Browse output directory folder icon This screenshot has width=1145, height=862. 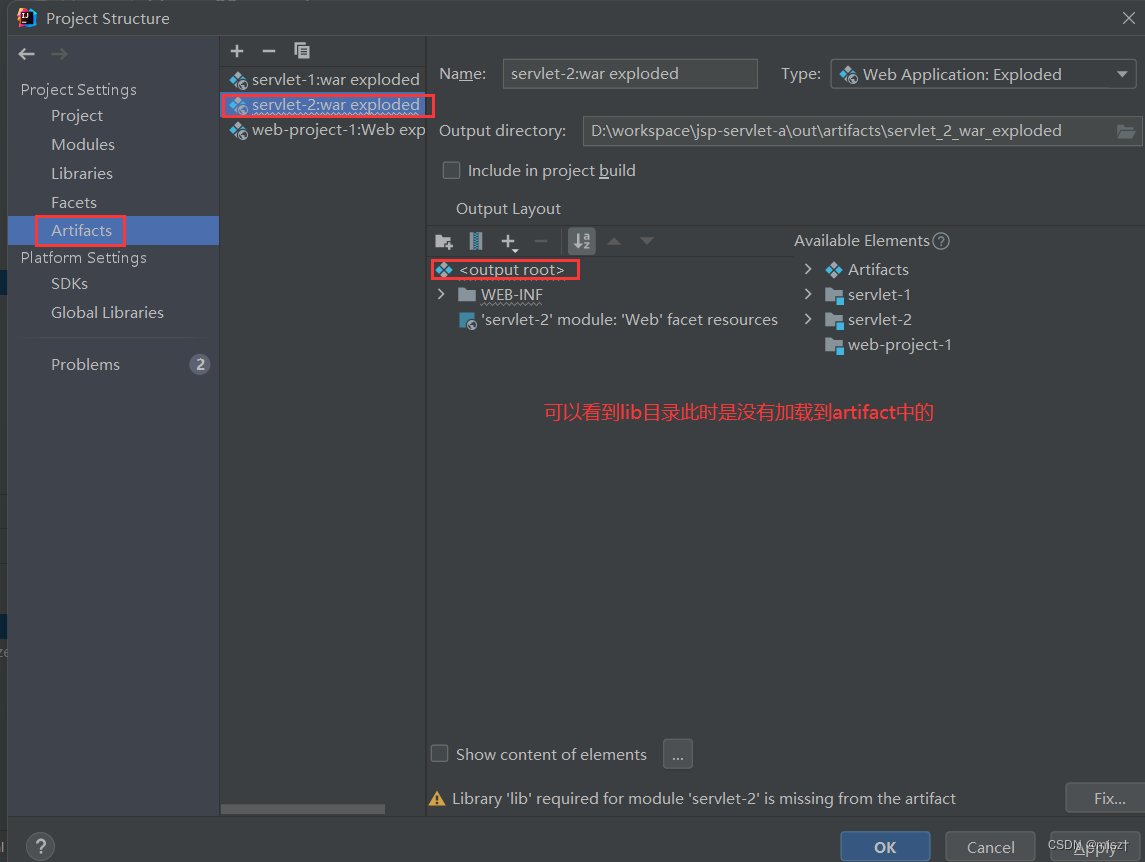coord(1125,131)
